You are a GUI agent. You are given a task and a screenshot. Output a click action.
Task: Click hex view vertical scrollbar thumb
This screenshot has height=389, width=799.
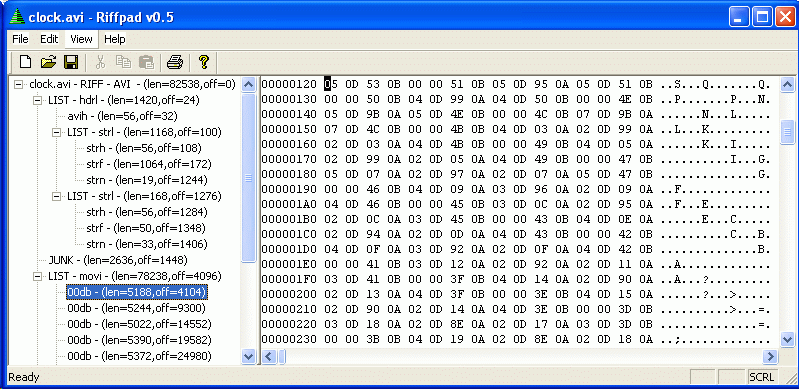[x=787, y=133]
